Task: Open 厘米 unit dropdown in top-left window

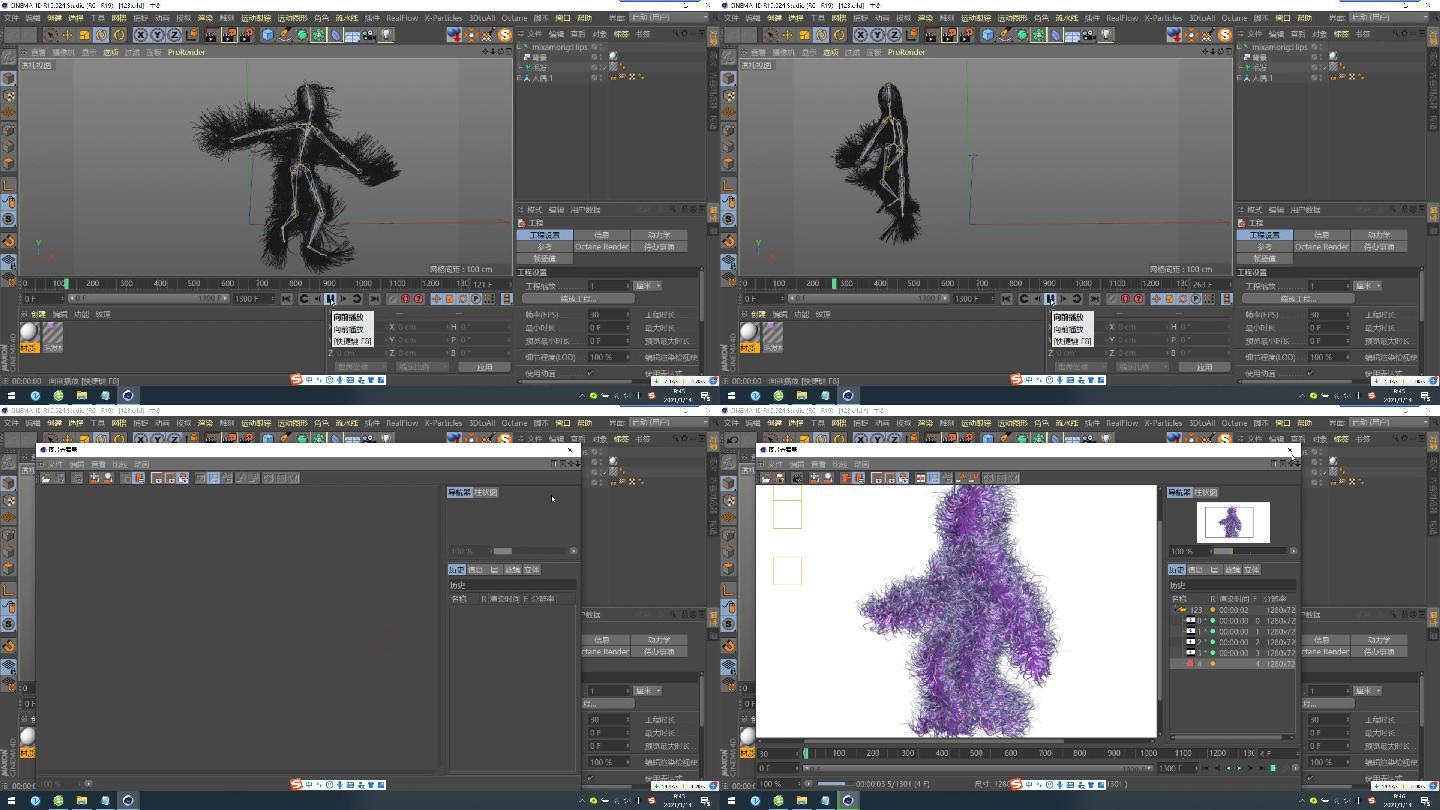Action: [x=648, y=286]
